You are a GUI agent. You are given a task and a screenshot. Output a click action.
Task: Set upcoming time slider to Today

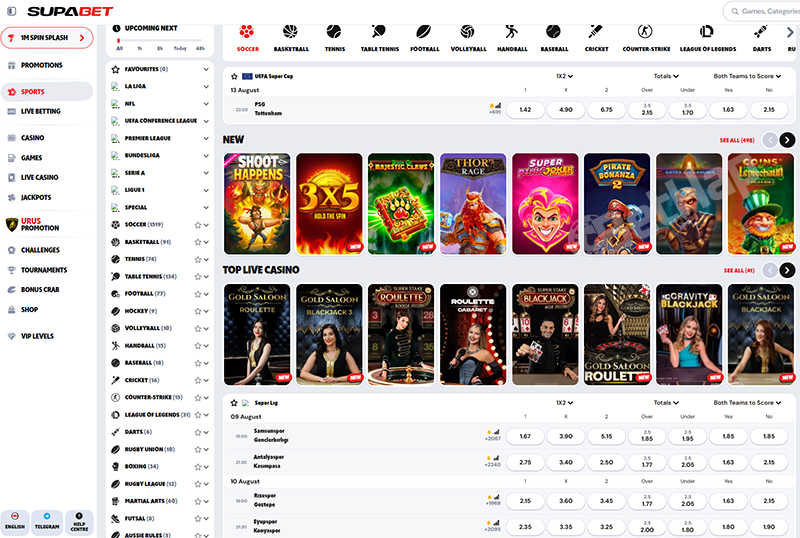pyautogui.click(x=180, y=48)
